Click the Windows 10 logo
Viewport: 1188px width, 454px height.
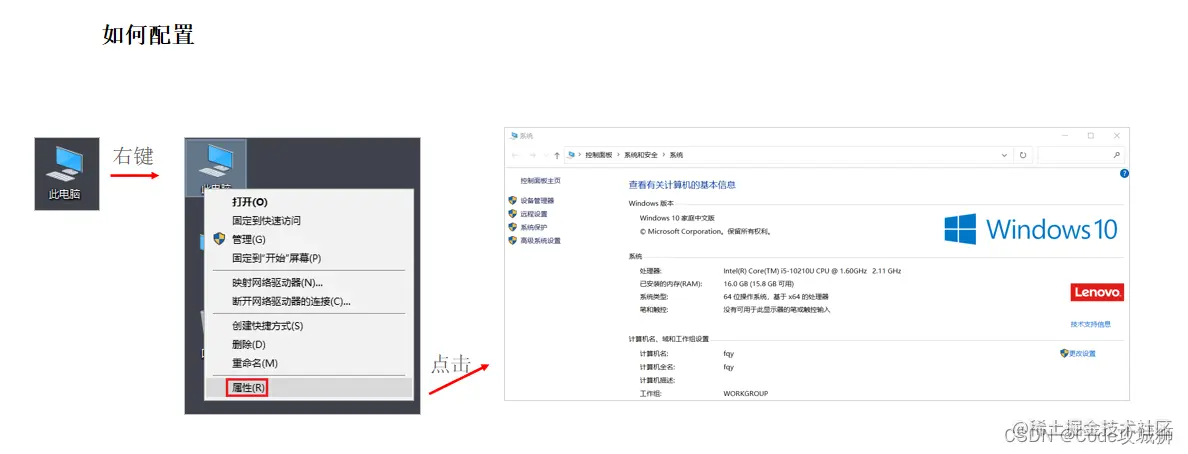(1031, 229)
